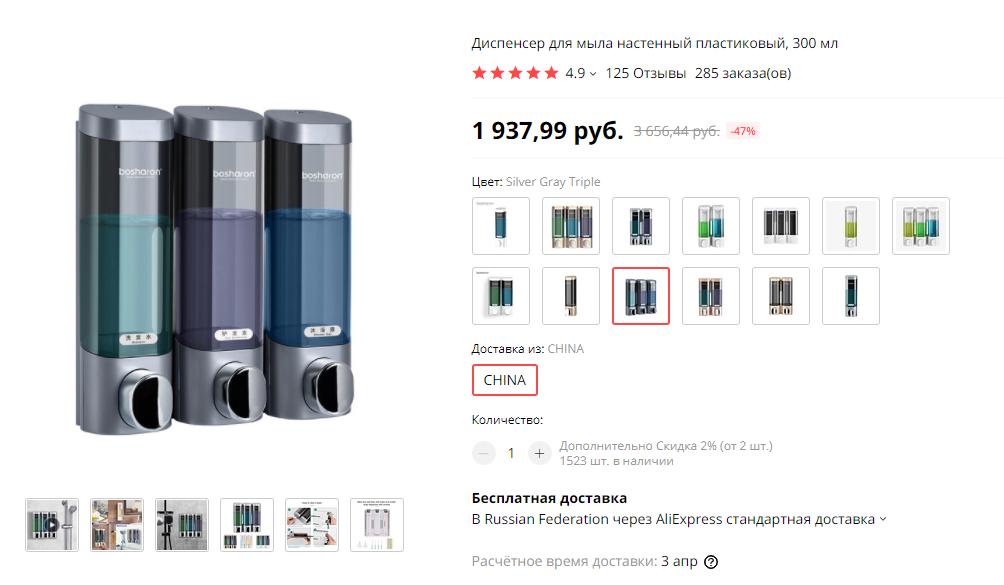Open the bathroom collage thumbnail image
This screenshot has width=1004, height=585.
[117, 525]
